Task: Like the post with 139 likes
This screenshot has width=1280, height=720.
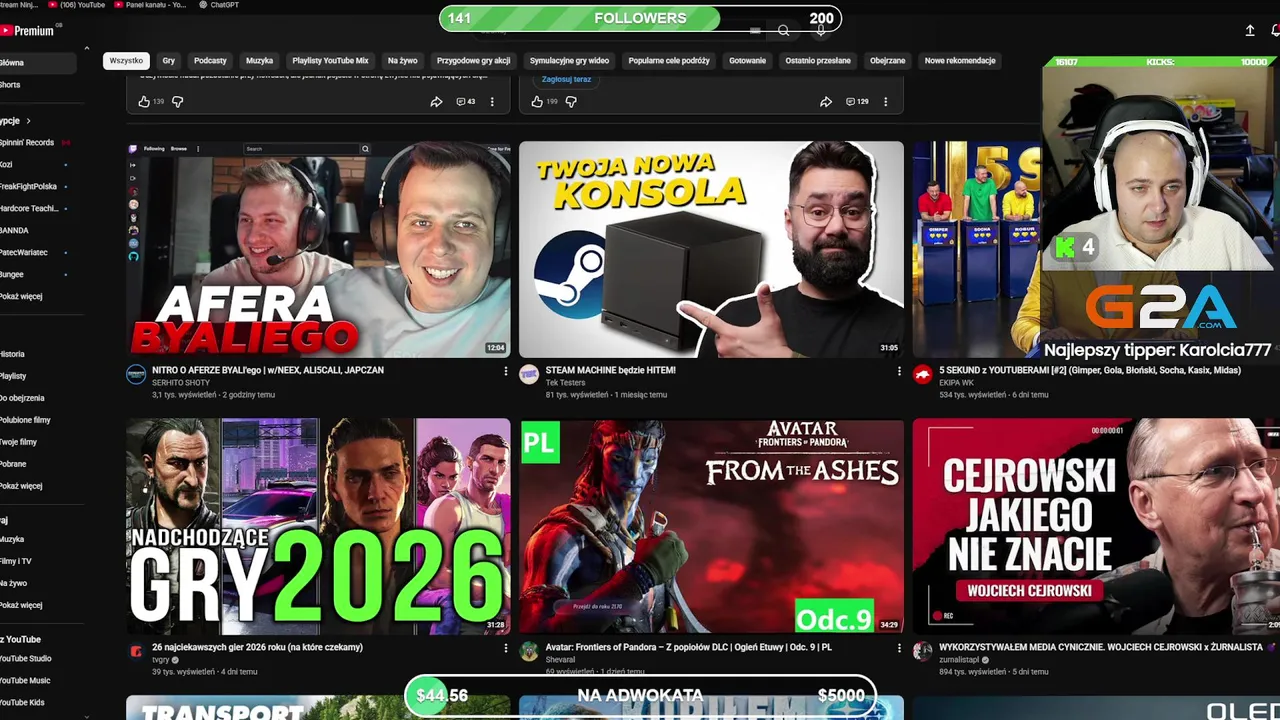Action: point(143,102)
